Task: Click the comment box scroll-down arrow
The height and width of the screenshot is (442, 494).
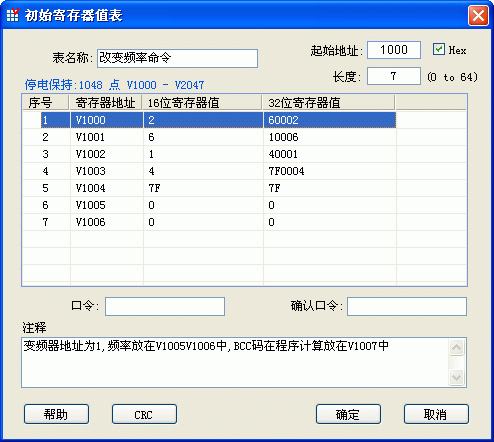Action: (456, 377)
